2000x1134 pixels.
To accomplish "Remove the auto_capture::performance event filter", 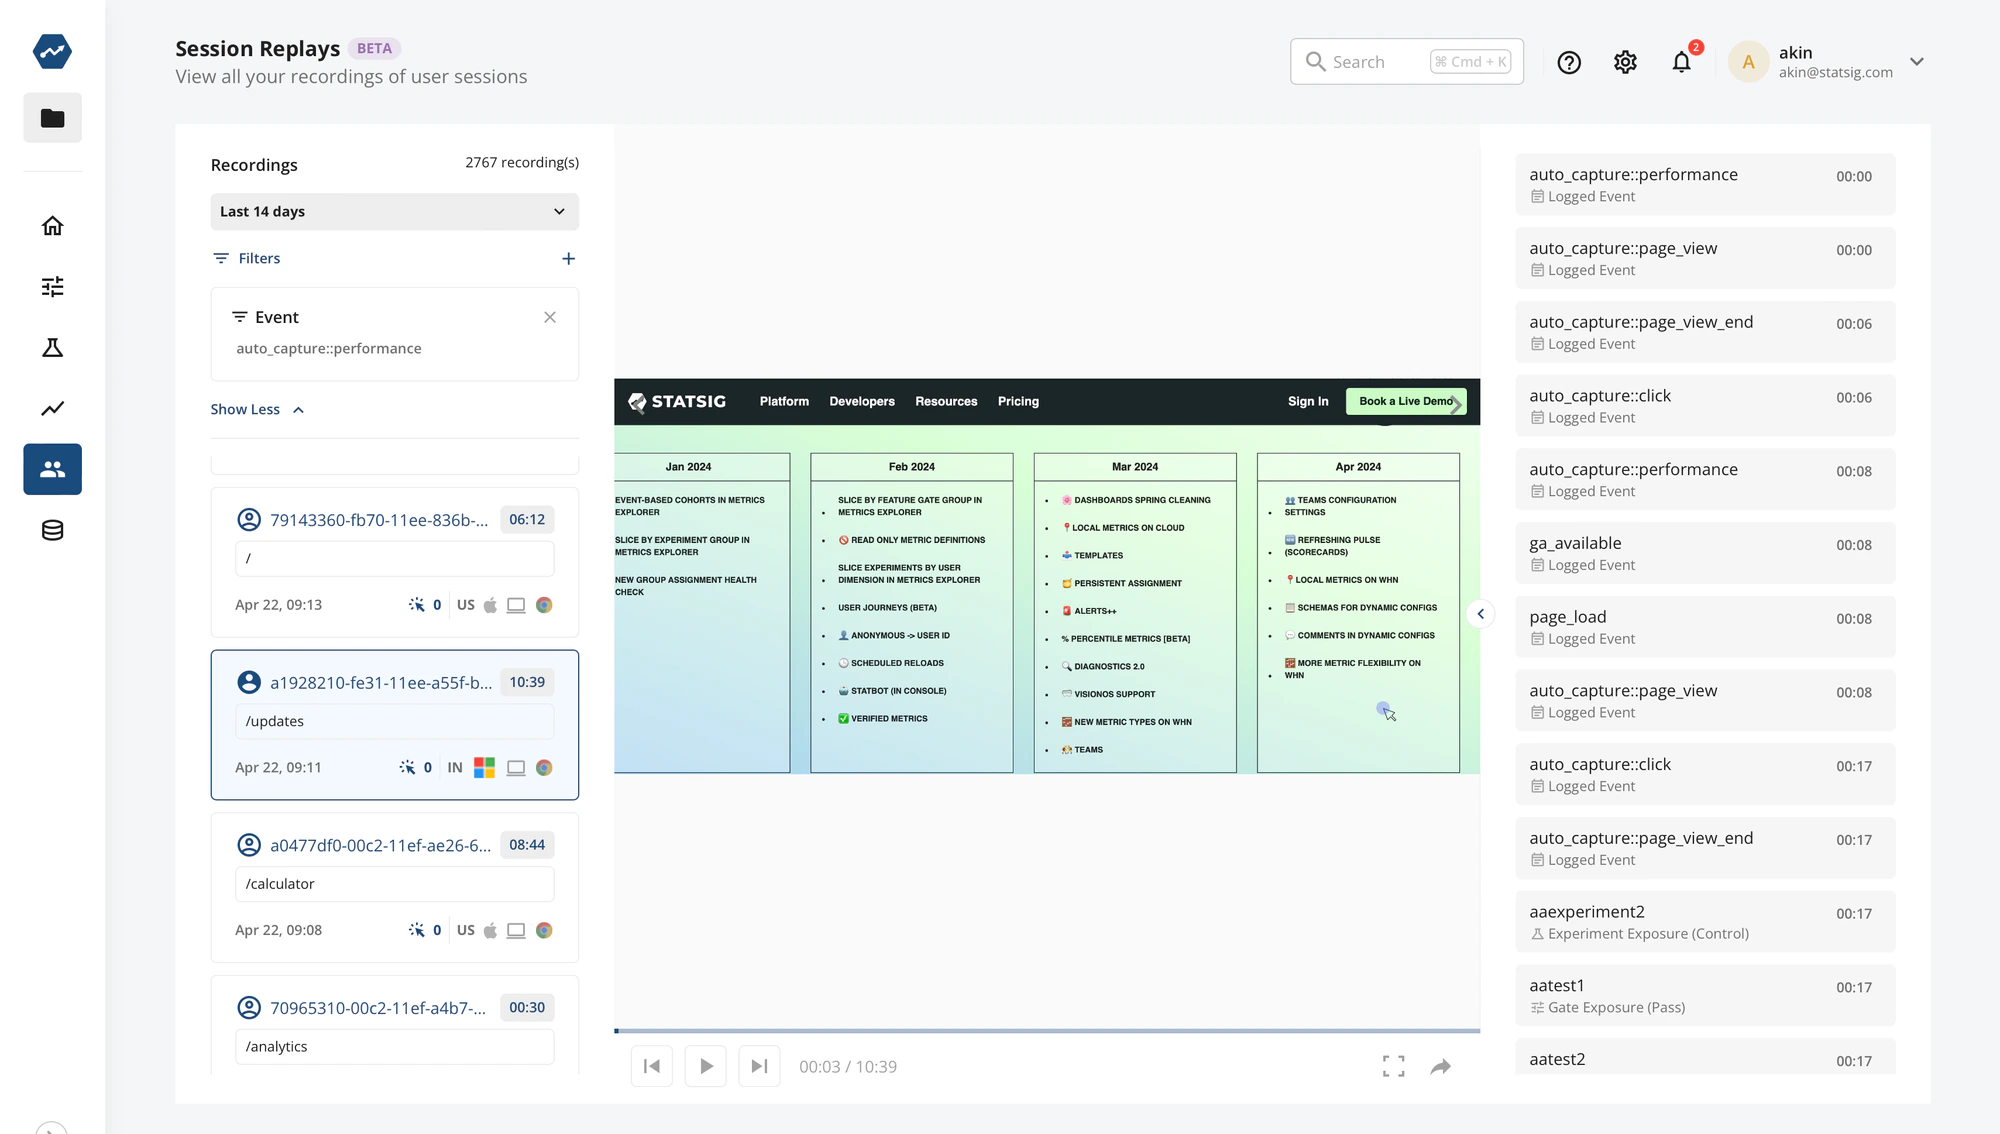I will (549, 317).
